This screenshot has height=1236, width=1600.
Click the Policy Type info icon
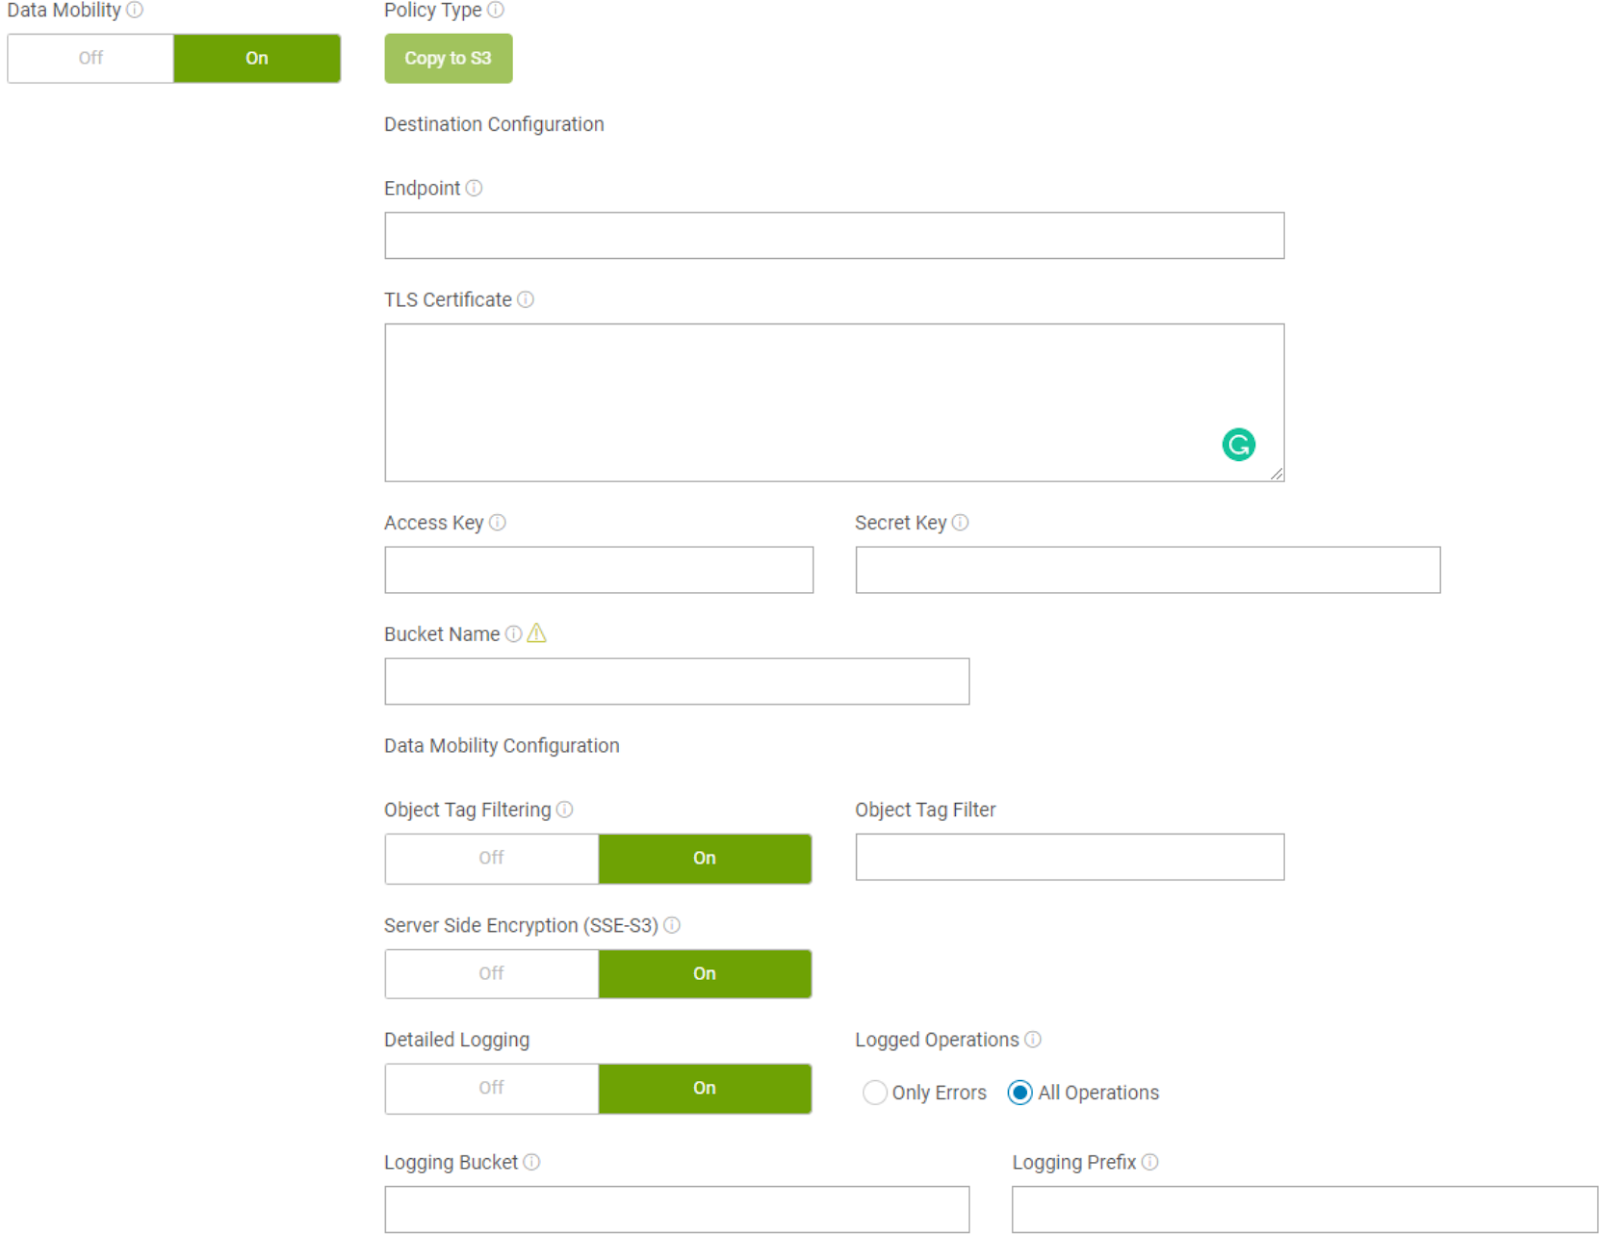click(495, 10)
